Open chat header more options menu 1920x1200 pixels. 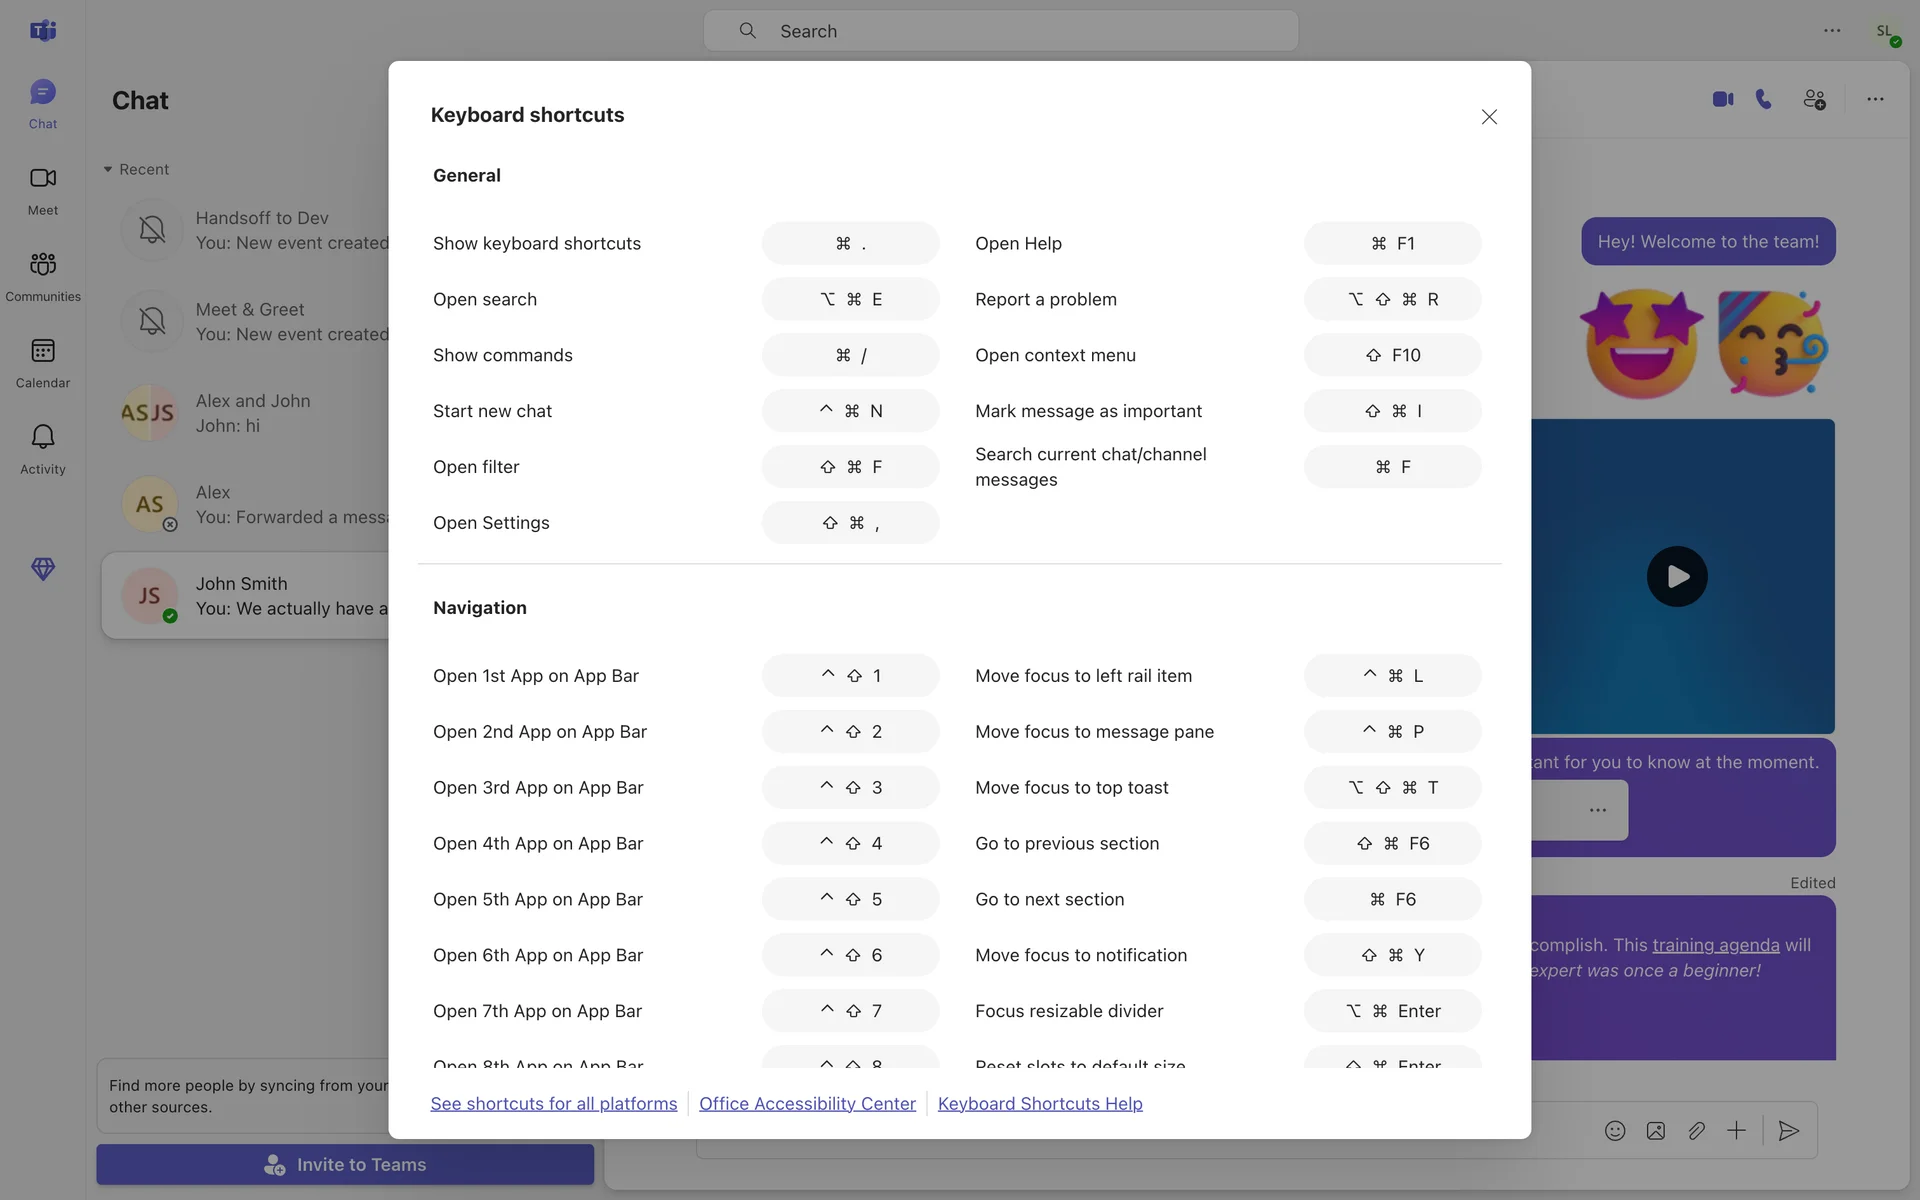click(x=1875, y=99)
